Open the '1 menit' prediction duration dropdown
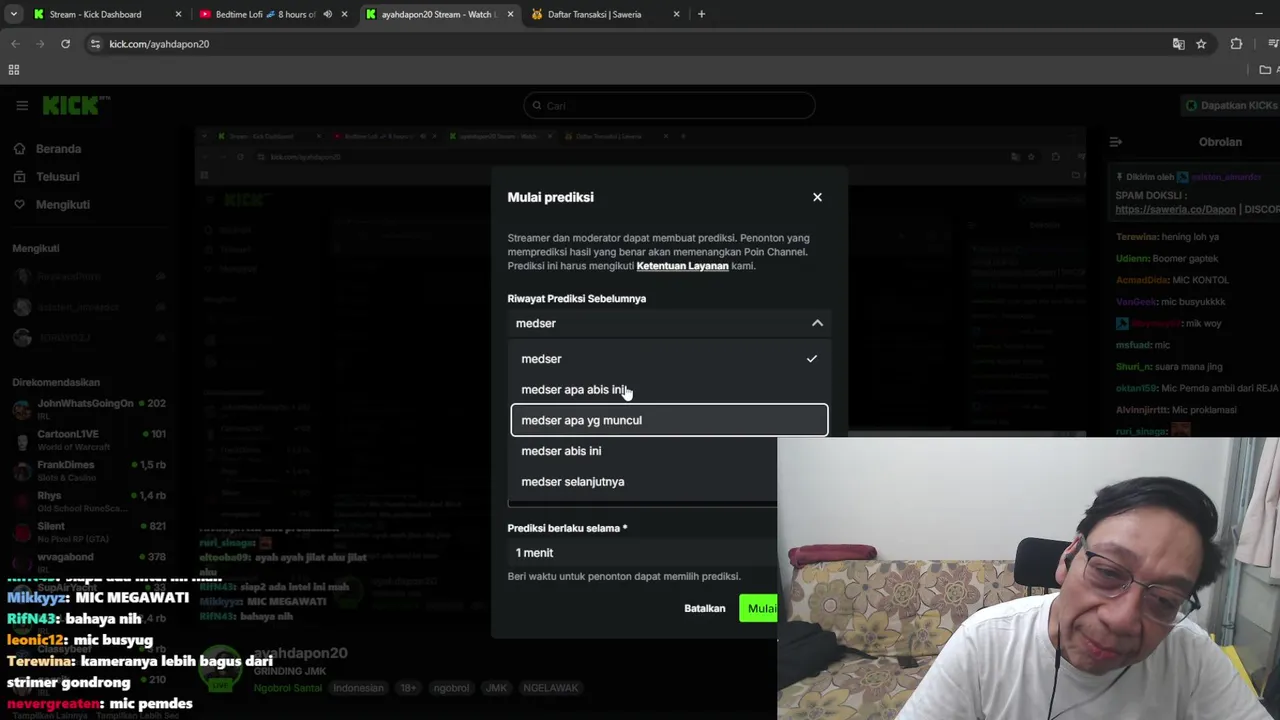This screenshot has width=1280, height=720. (642, 553)
